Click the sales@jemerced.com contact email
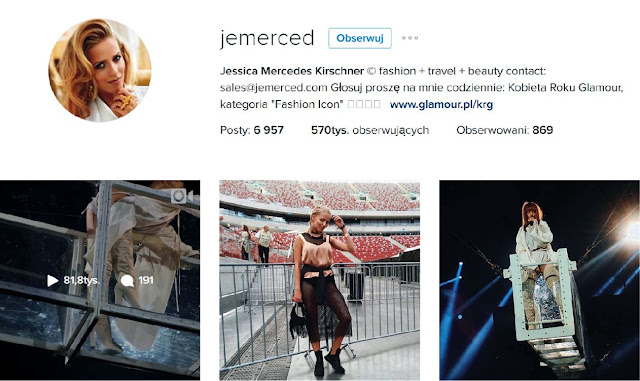The width and height of the screenshot is (640, 381). pyautogui.click(x=273, y=87)
